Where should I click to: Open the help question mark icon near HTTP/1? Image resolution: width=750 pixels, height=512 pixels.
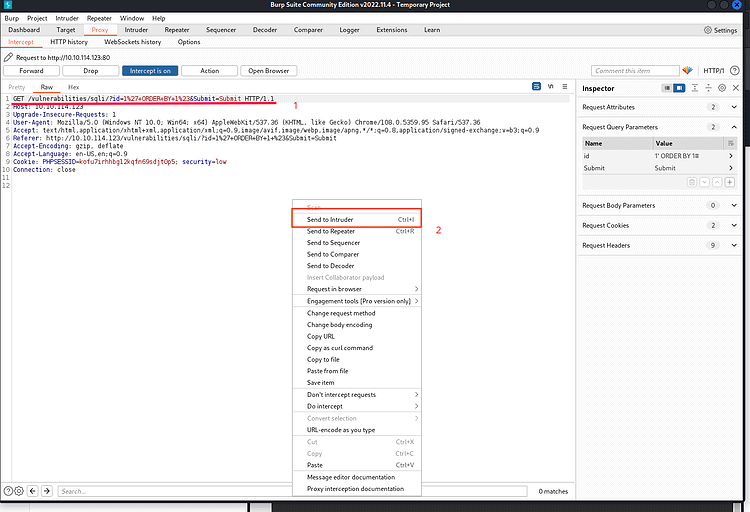click(735, 70)
